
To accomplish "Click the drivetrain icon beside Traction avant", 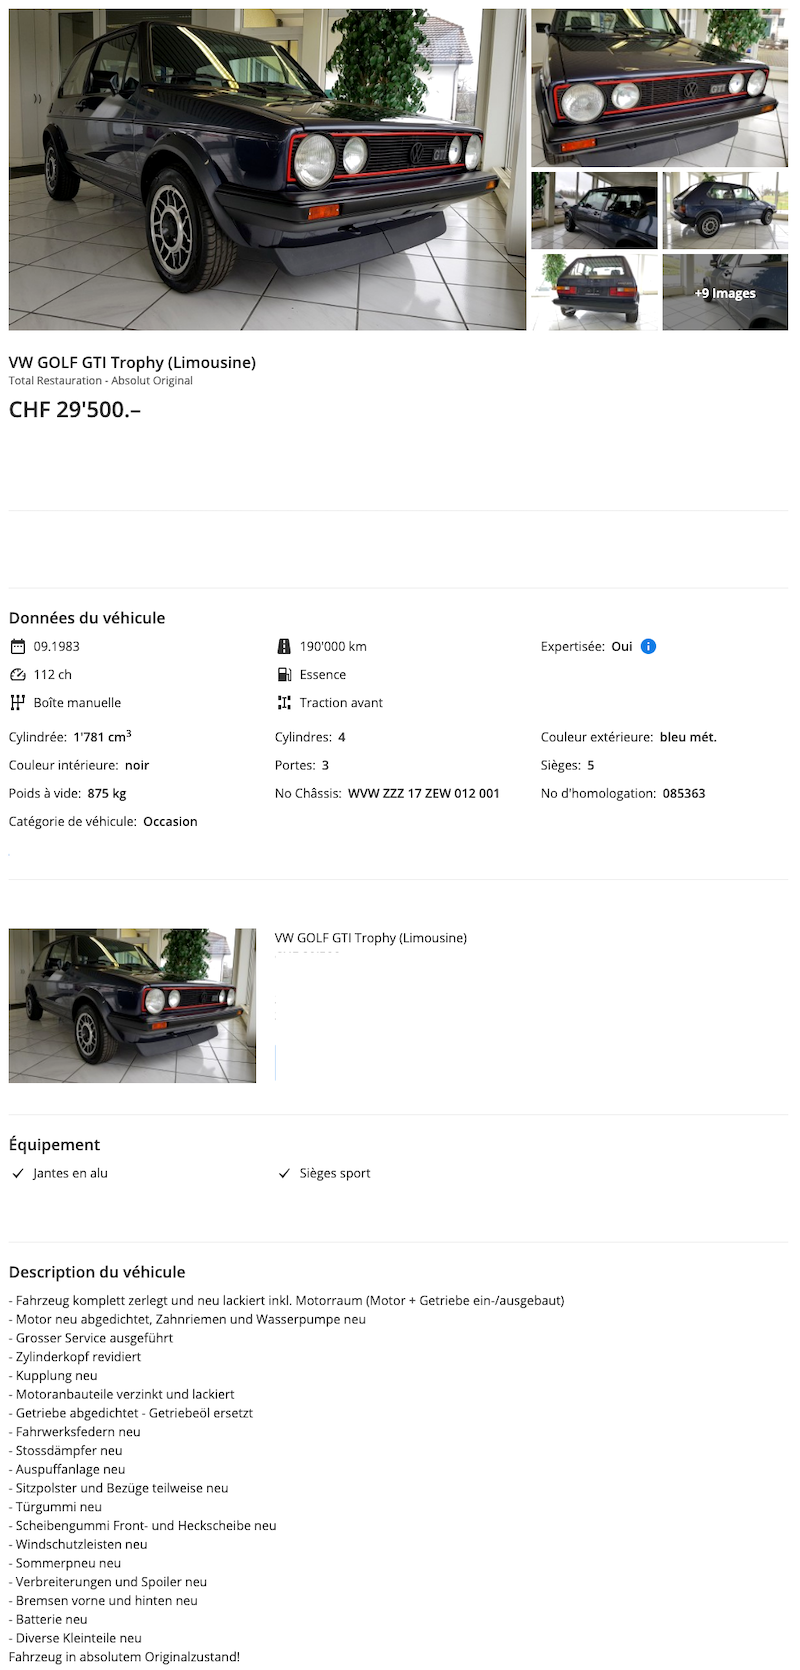I will pos(284,702).
